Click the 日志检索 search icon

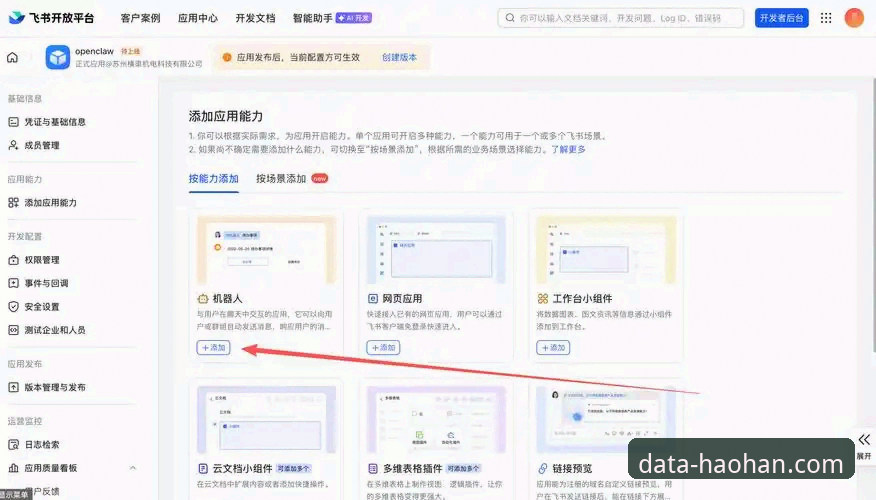pyautogui.click(x=13, y=445)
